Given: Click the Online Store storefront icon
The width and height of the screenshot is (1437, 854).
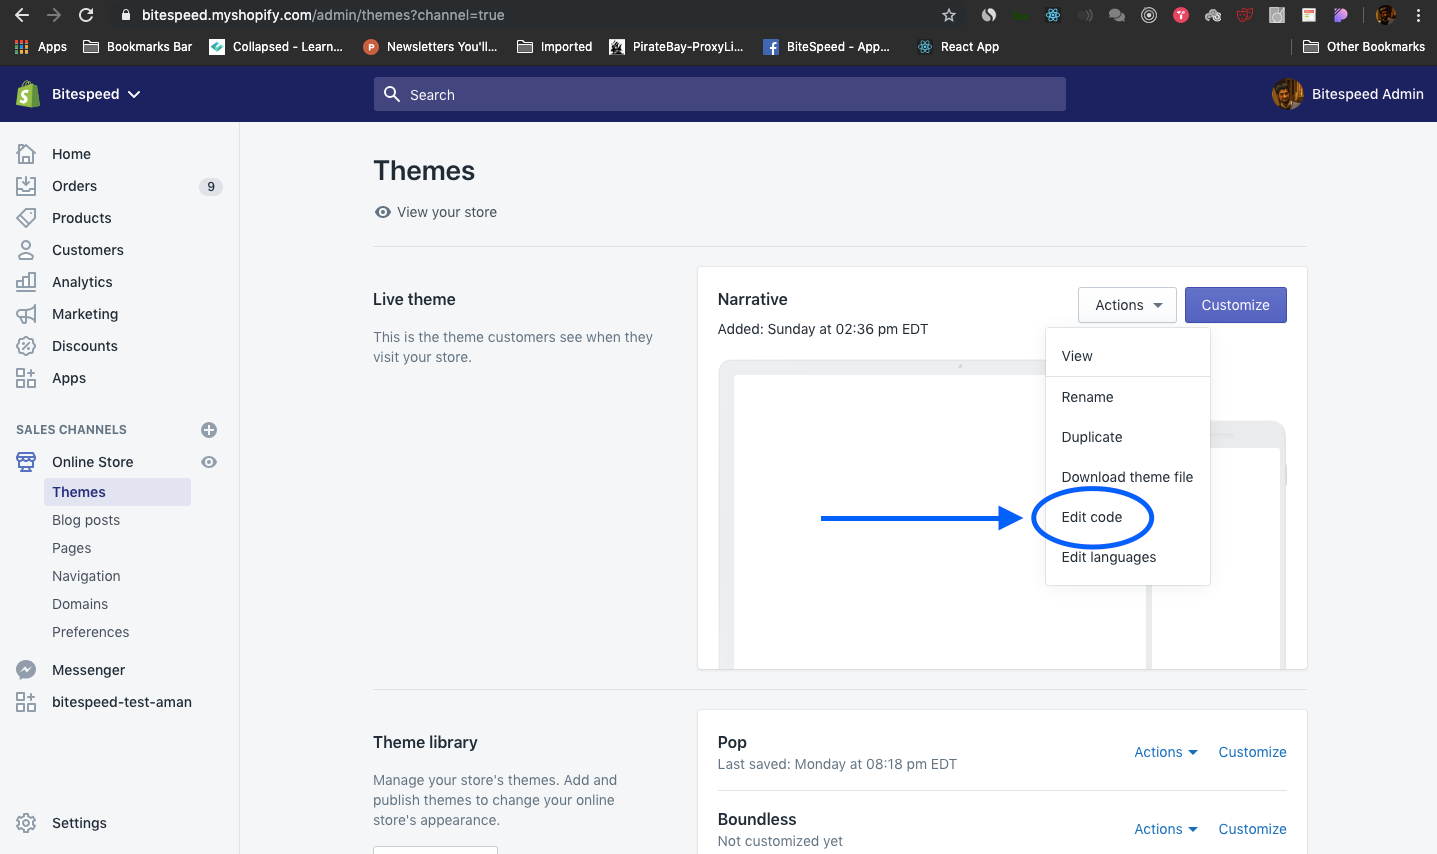Looking at the screenshot, I should [x=26, y=462].
